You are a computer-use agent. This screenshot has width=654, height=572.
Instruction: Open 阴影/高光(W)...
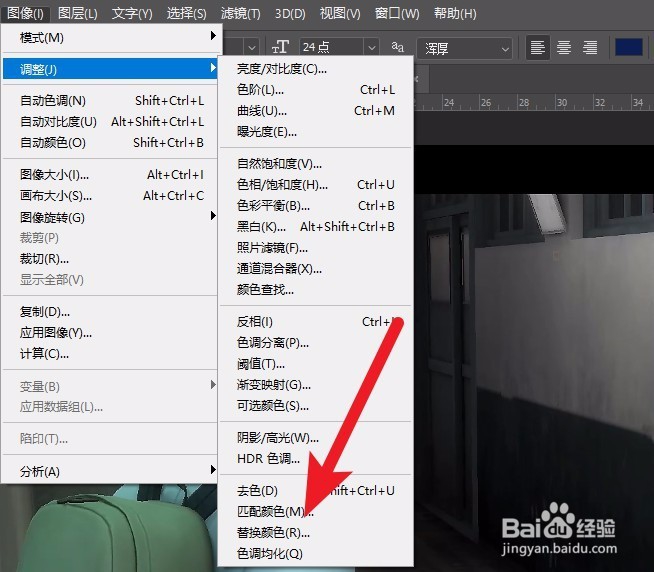[316, 438]
